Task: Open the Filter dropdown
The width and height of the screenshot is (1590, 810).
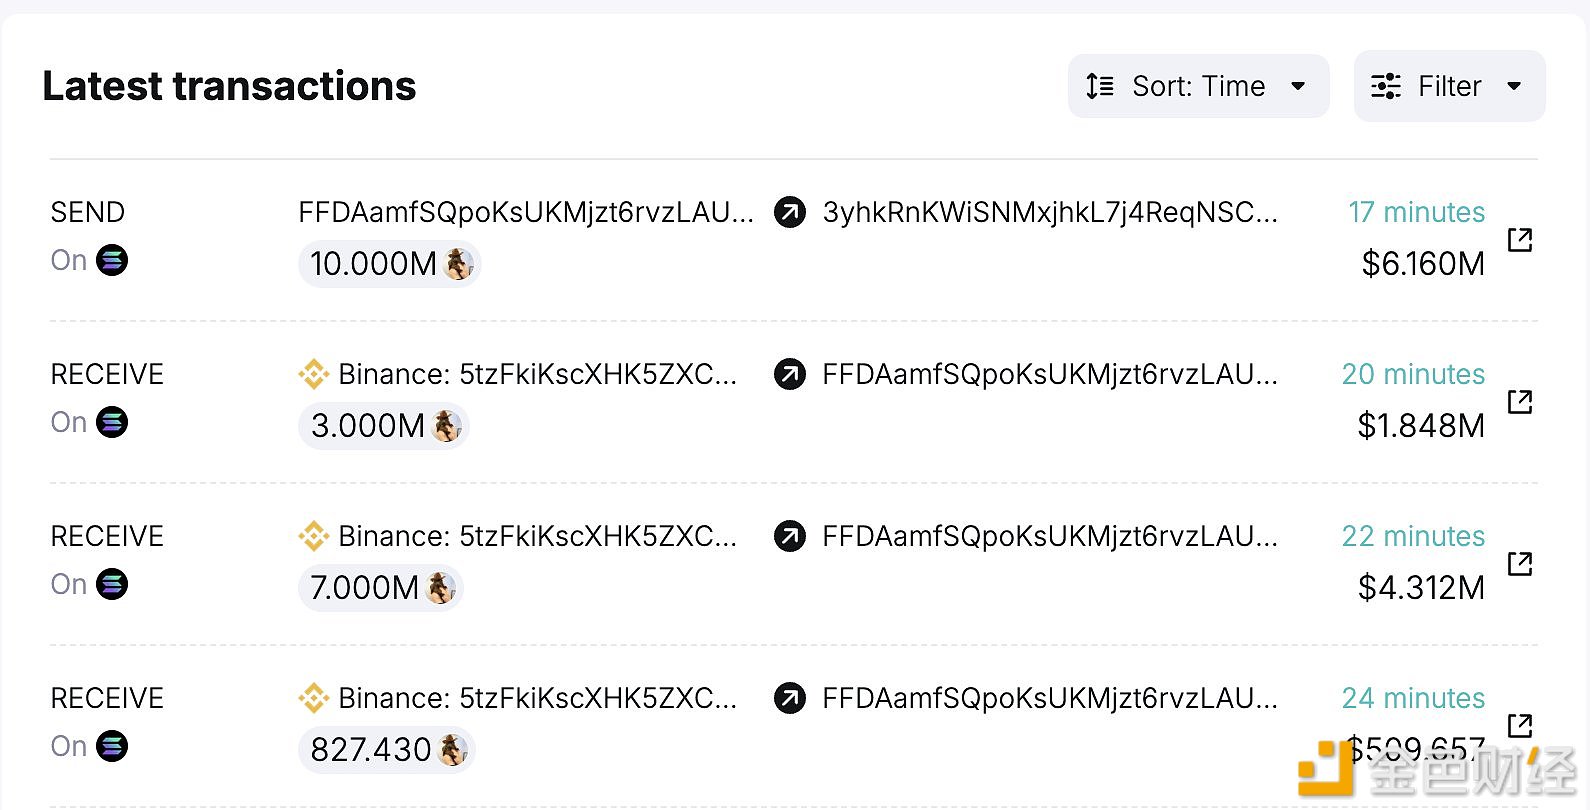Action: (1449, 86)
